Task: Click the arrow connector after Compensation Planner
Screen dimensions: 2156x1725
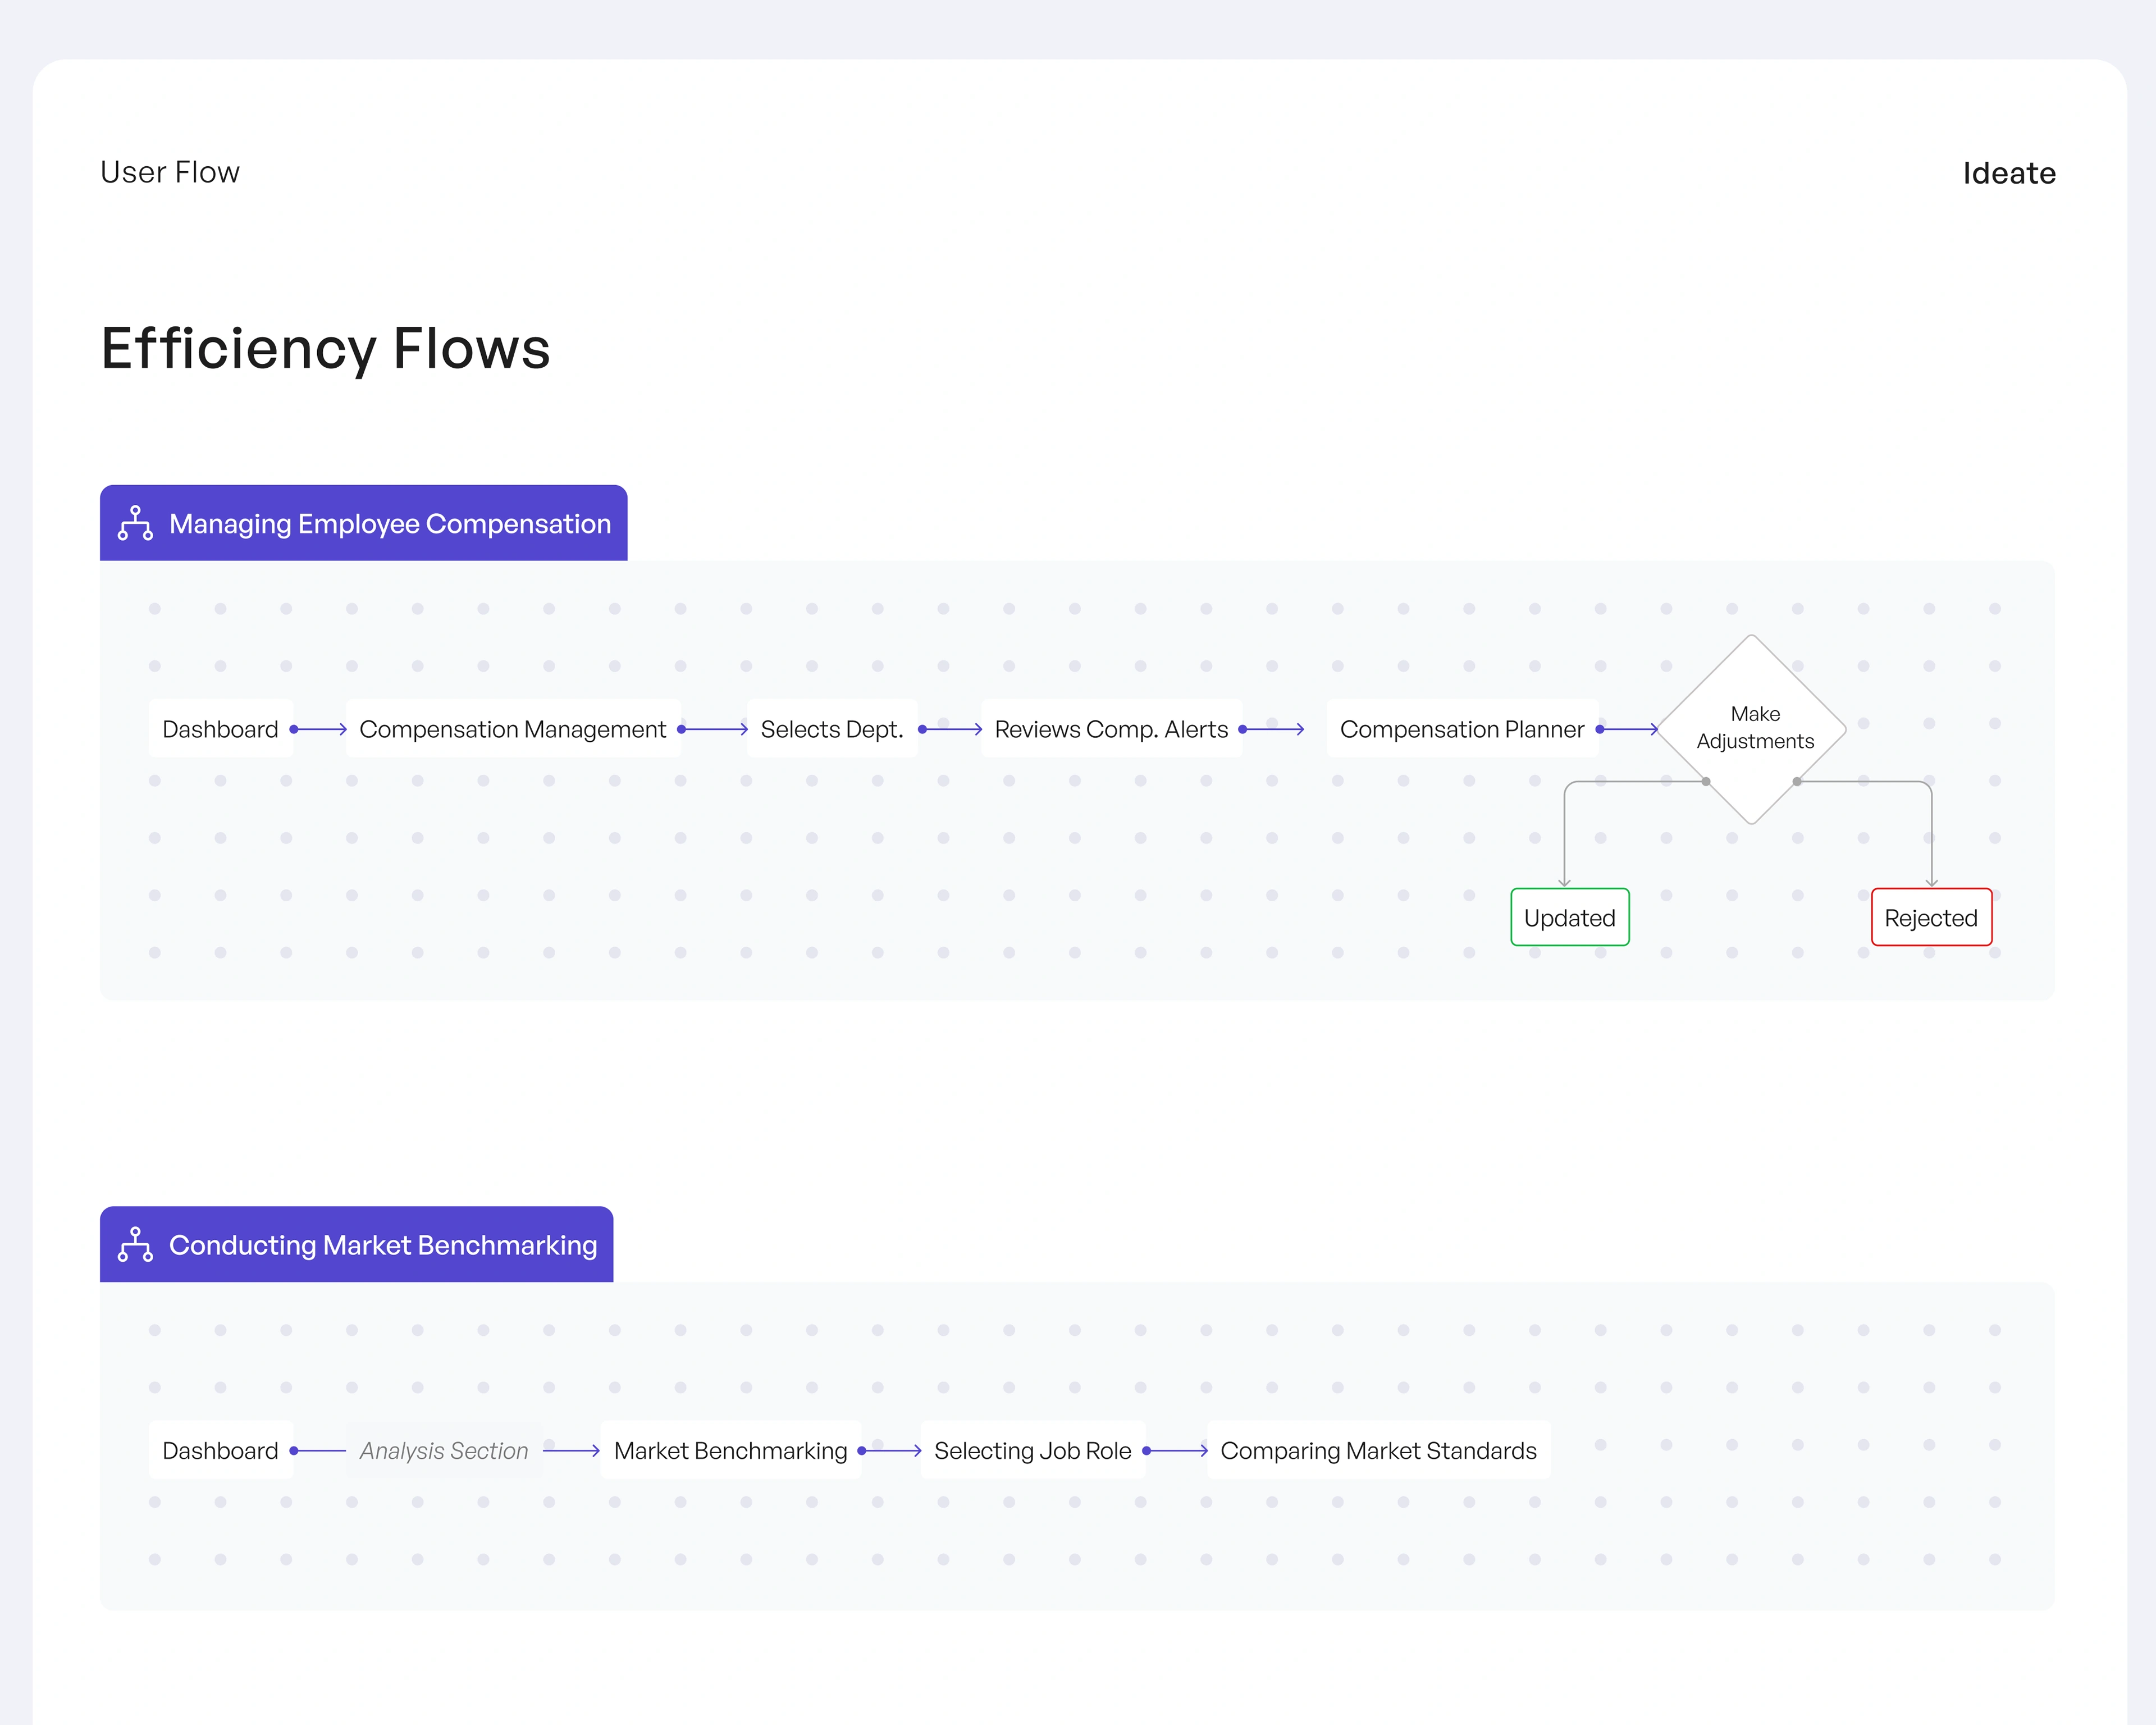Action: [1628, 729]
